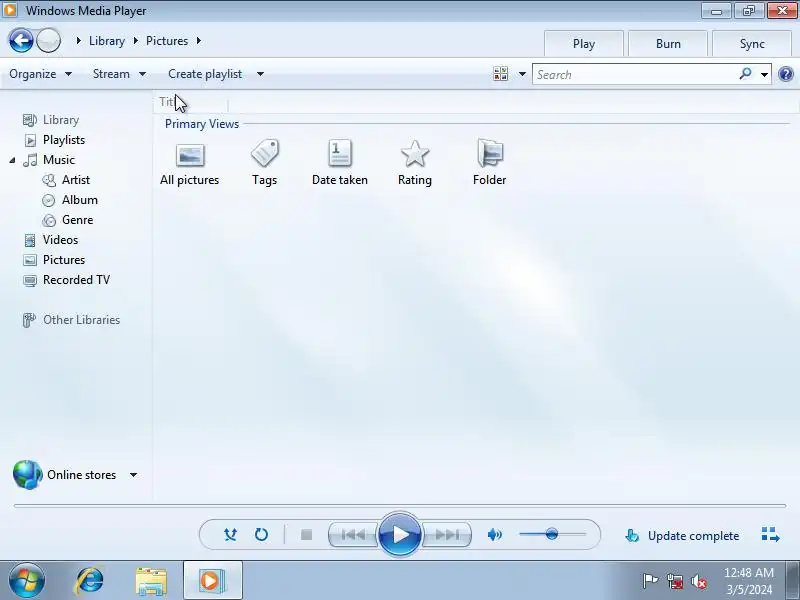Click the network tray icon
Viewport: 800px width, 600px height.
point(674,581)
